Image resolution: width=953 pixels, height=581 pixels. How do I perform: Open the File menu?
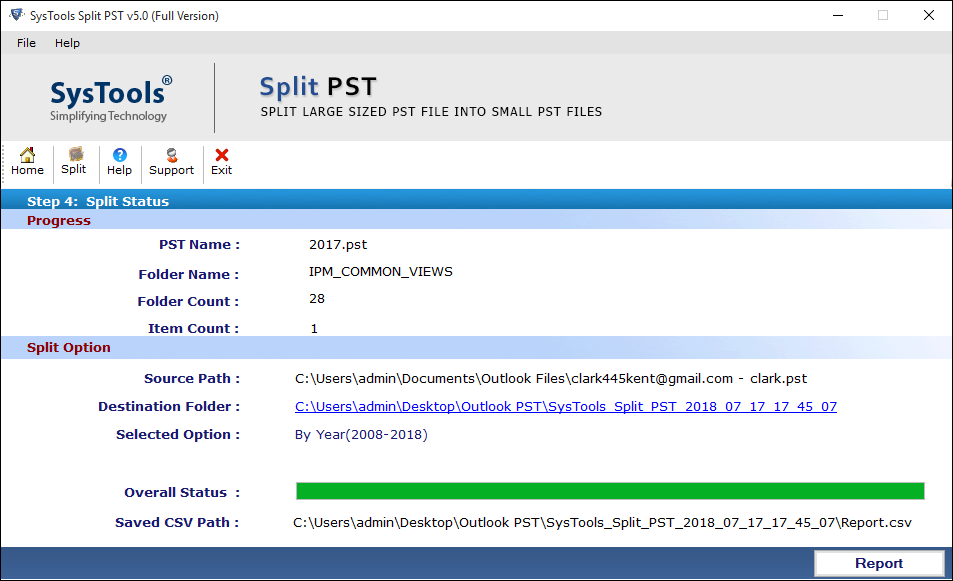26,43
